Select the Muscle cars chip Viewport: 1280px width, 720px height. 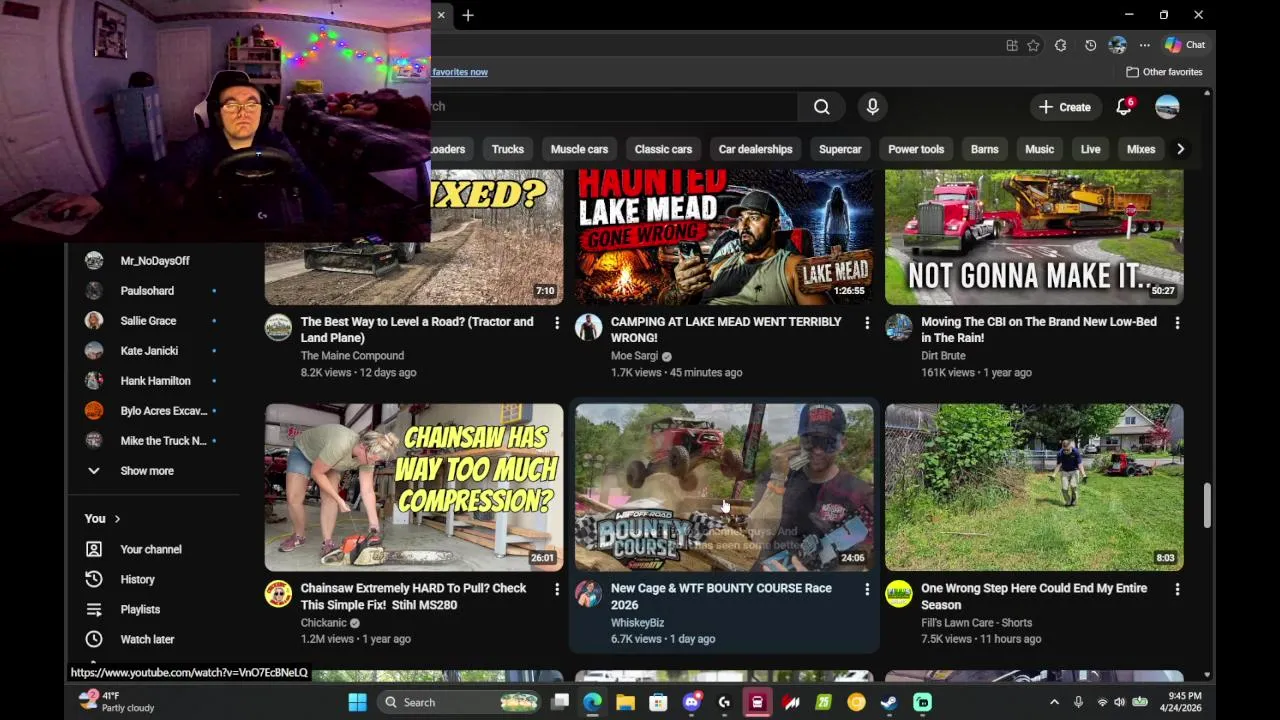pos(579,149)
